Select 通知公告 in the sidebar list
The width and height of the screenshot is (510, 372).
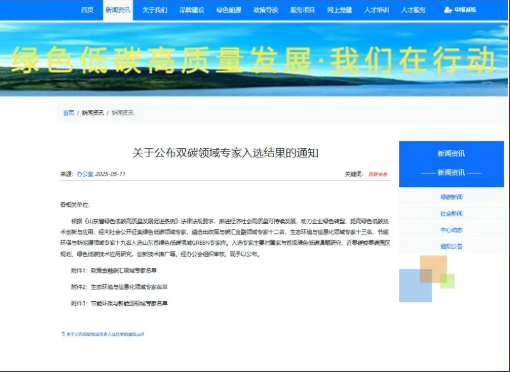tap(451, 246)
